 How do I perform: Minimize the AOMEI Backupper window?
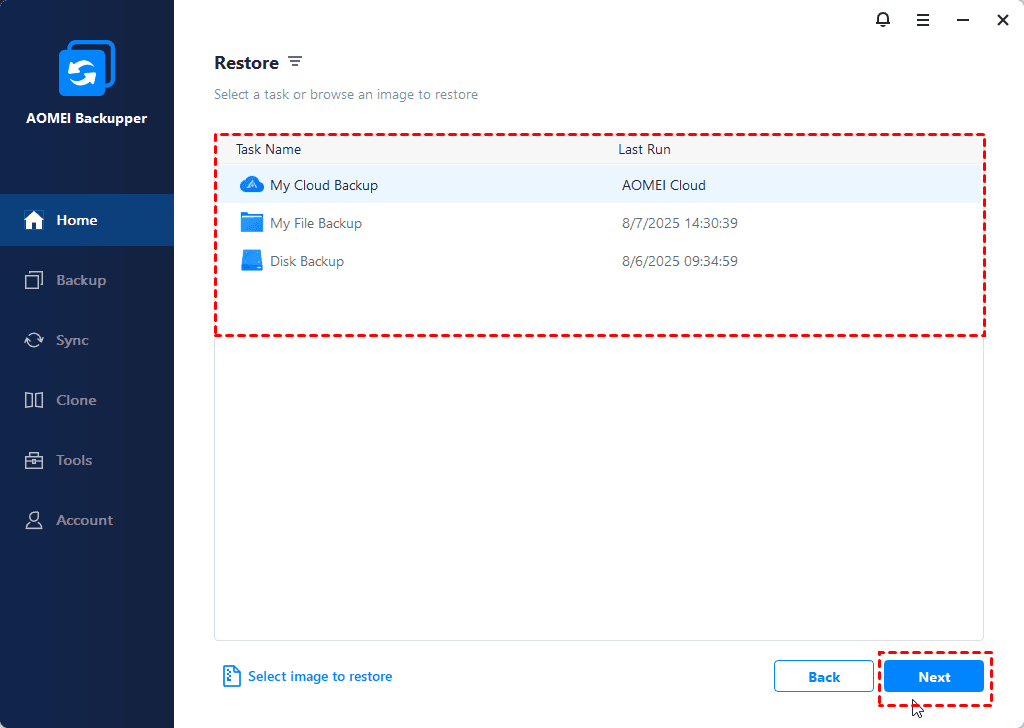click(x=963, y=20)
